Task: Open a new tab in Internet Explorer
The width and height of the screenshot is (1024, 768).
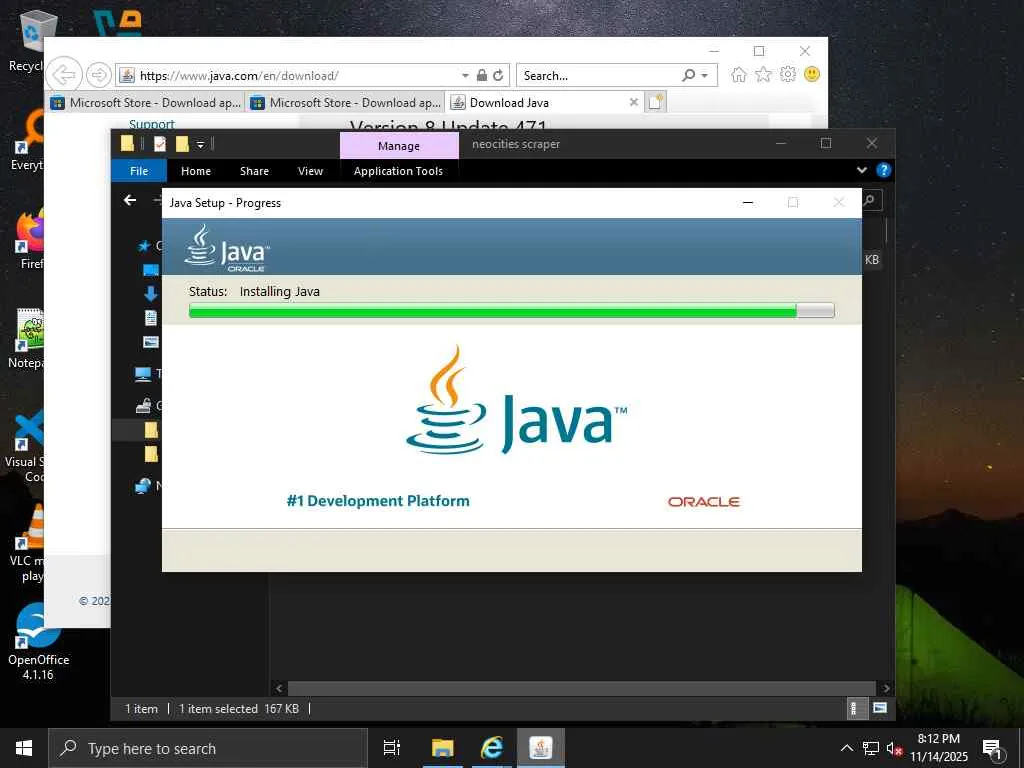Action: 656,102
